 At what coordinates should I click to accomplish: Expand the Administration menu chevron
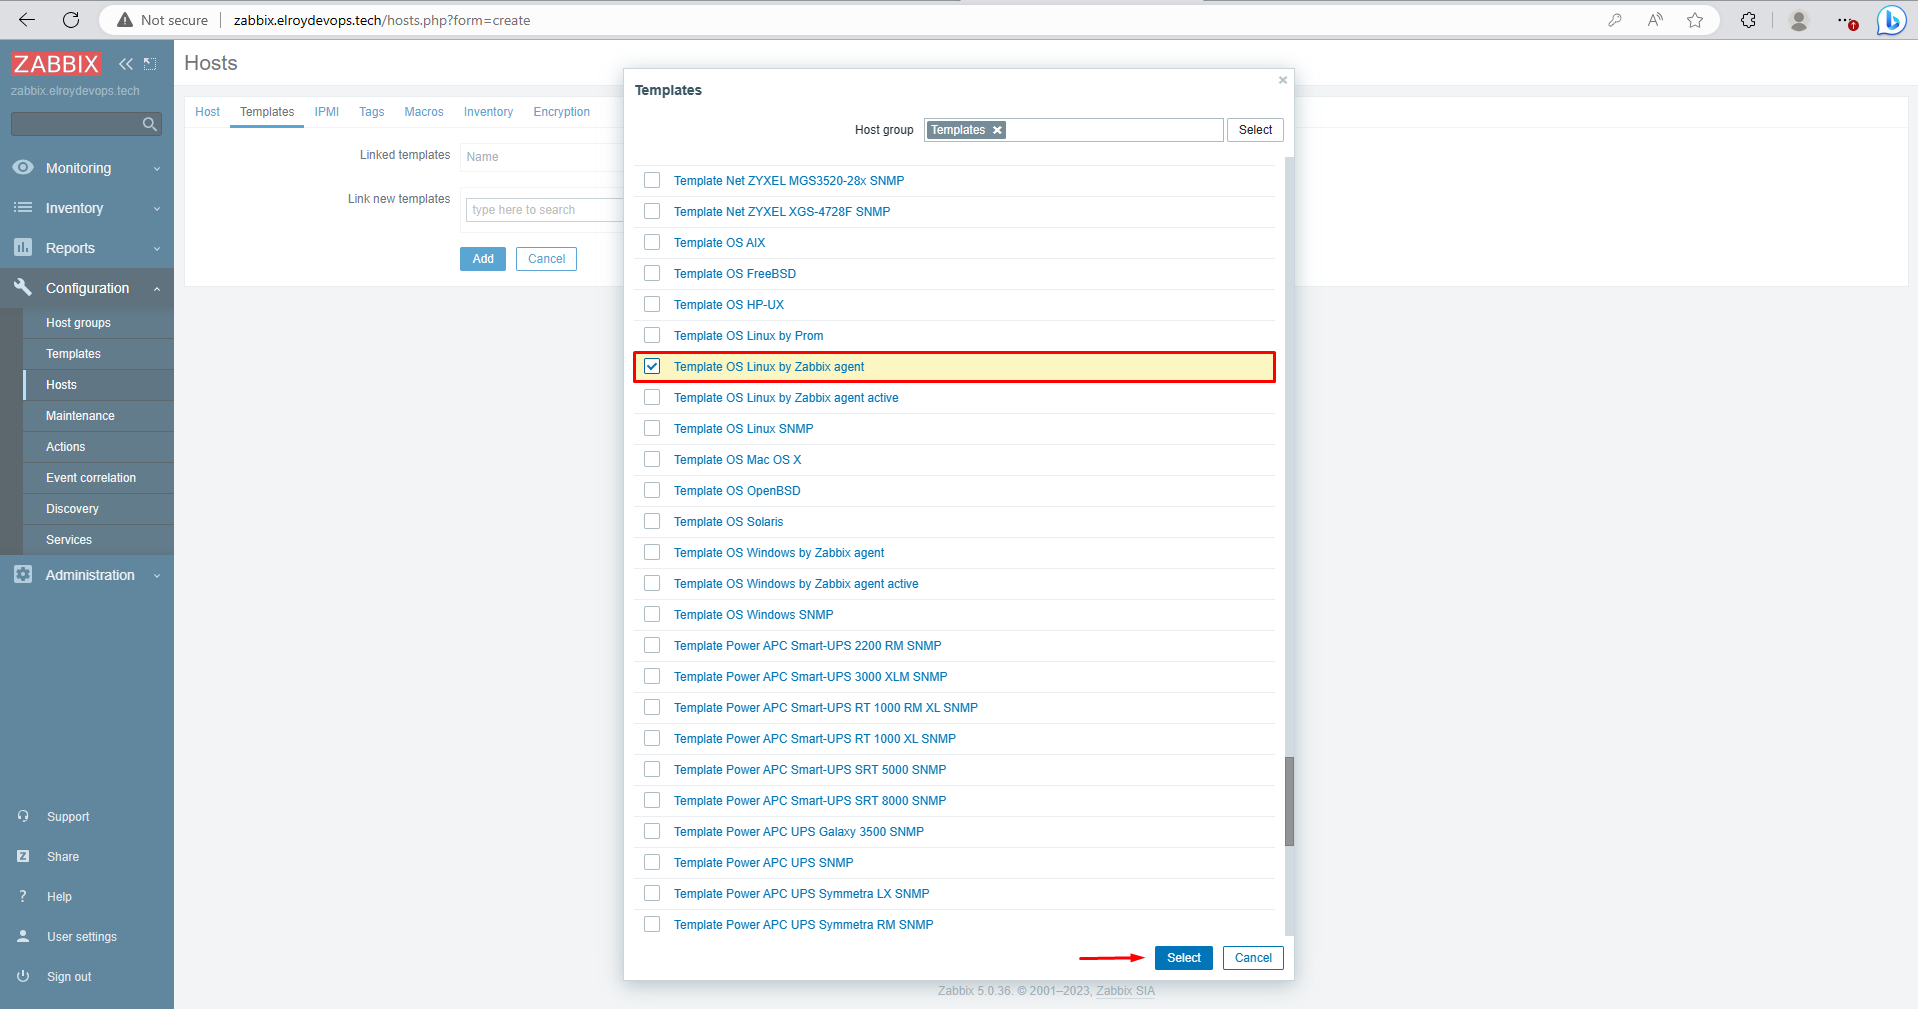tap(157, 576)
